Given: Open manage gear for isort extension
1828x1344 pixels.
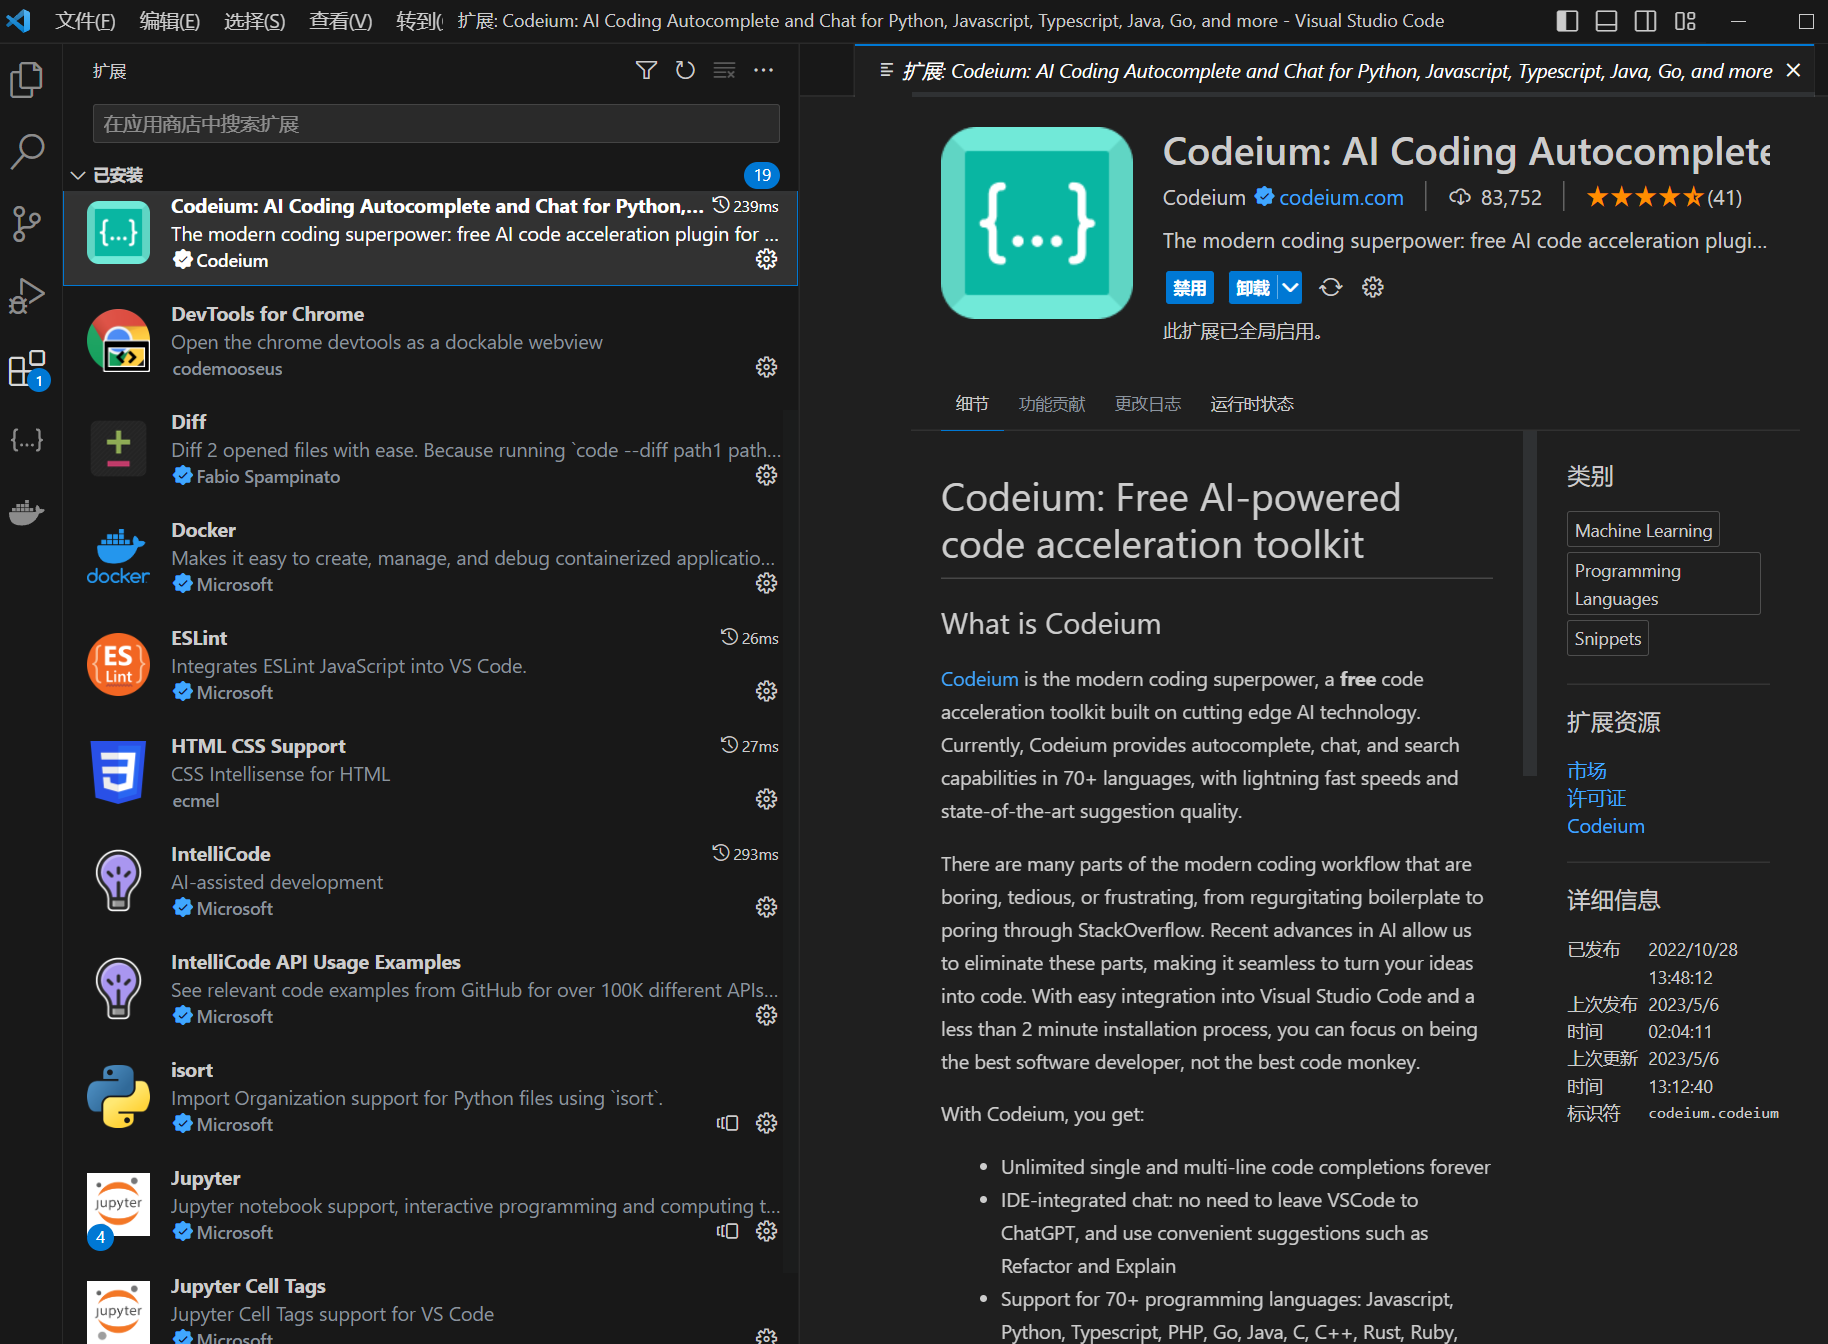Looking at the screenshot, I should [x=766, y=1123].
